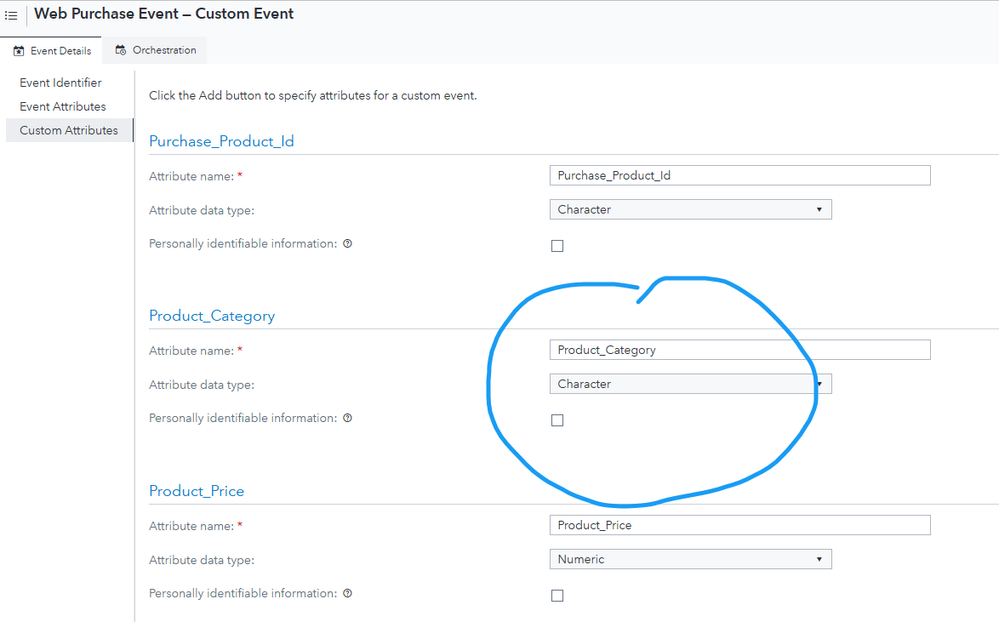Viewport: 999px width, 622px height.
Task: Select the Event Details tab
Action: (x=60, y=51)
